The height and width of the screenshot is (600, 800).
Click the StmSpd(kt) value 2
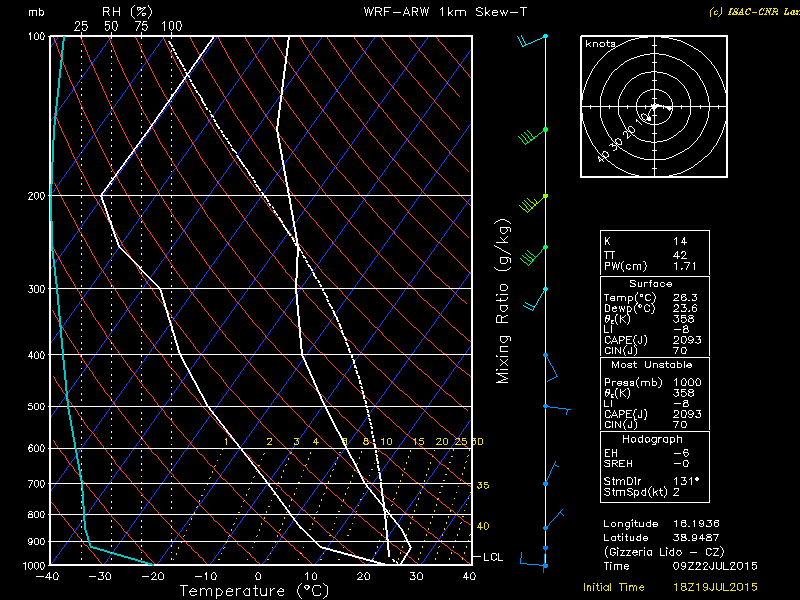676,492
